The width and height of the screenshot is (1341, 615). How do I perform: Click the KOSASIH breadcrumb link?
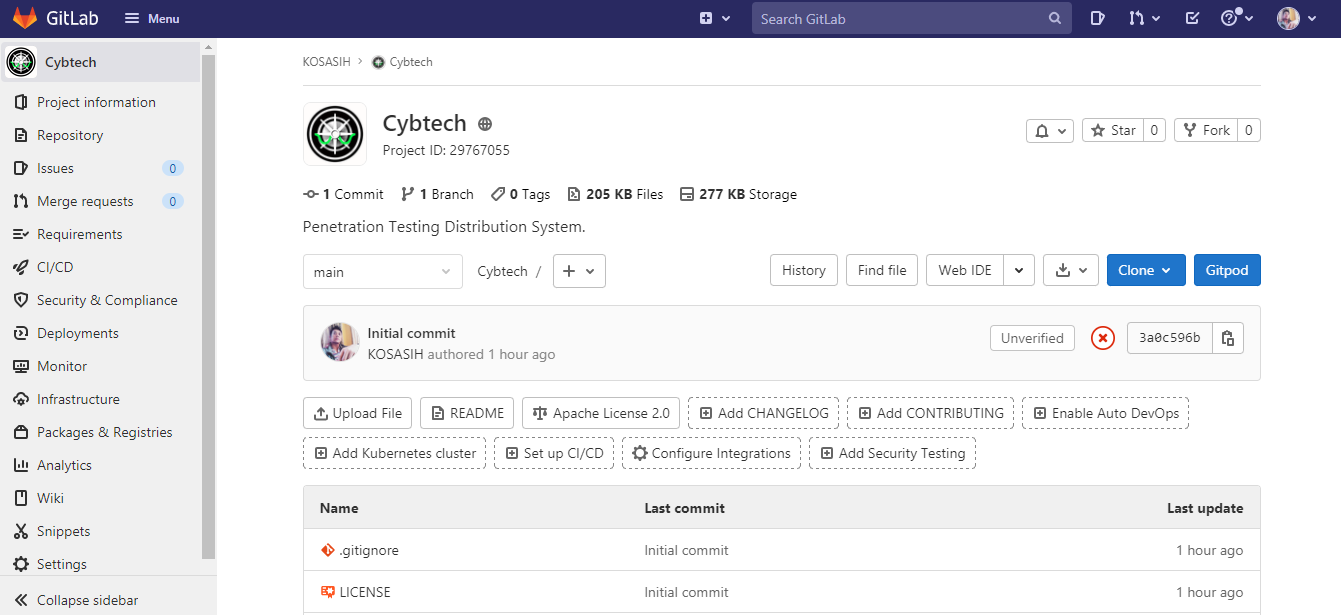[x=327, y=62]
